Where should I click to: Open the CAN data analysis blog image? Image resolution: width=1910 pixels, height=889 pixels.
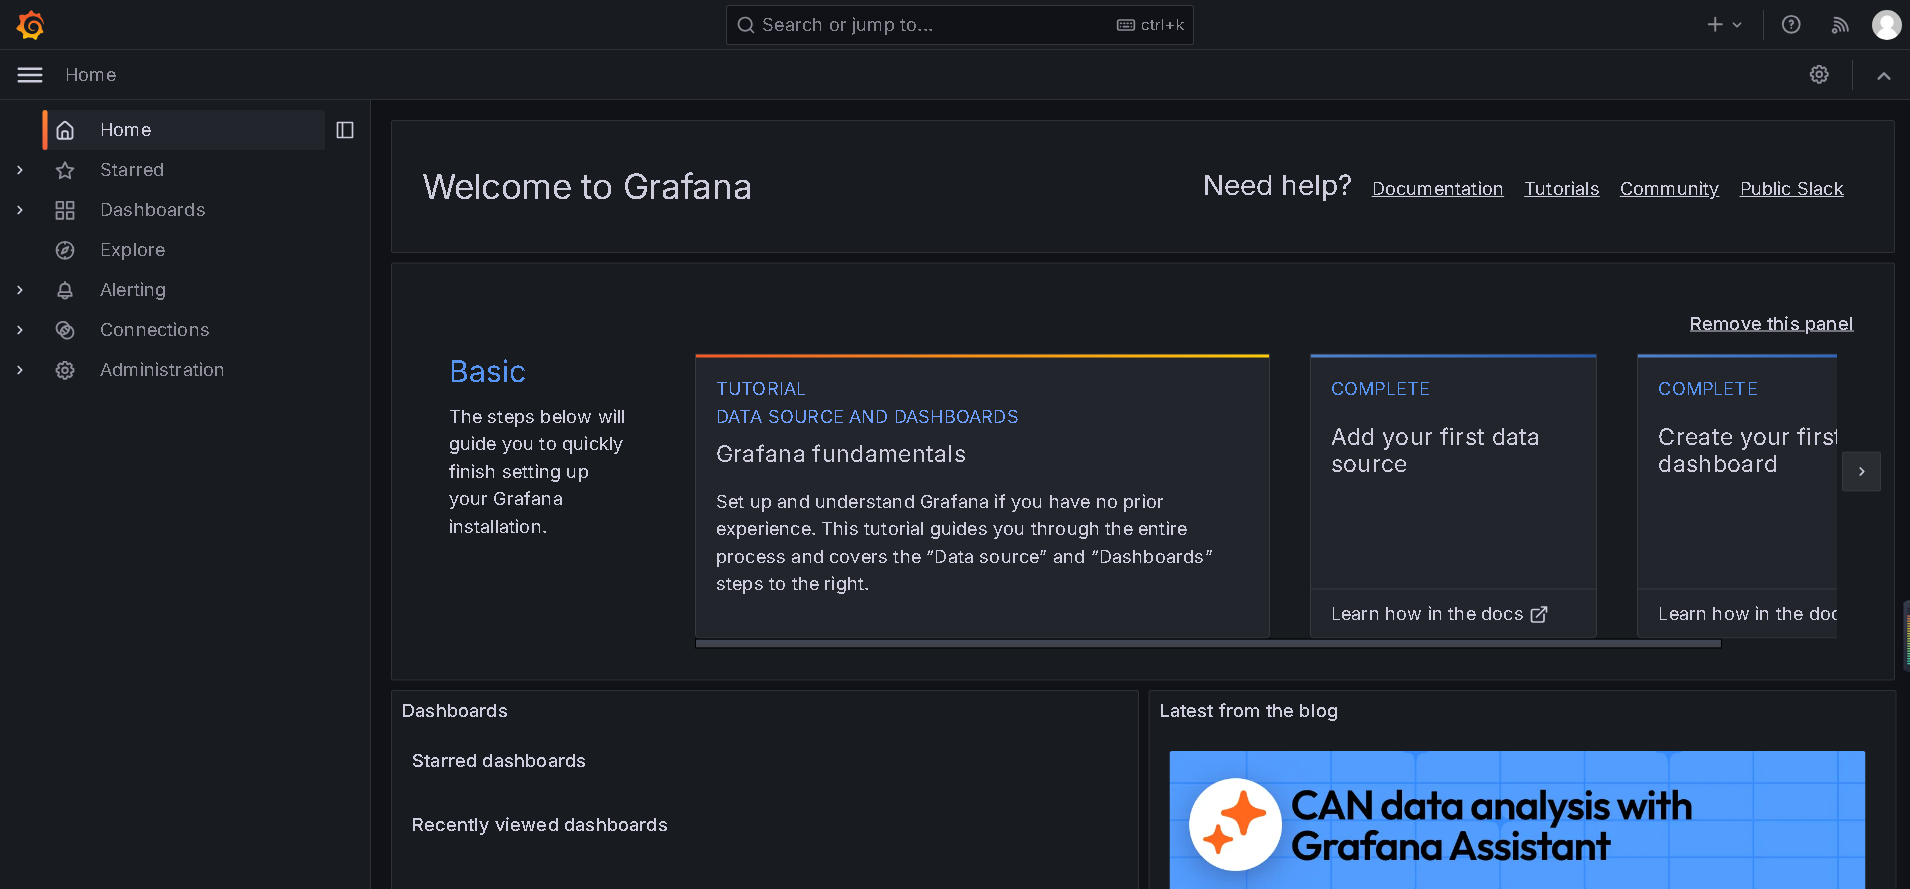tap(1517, 820)
